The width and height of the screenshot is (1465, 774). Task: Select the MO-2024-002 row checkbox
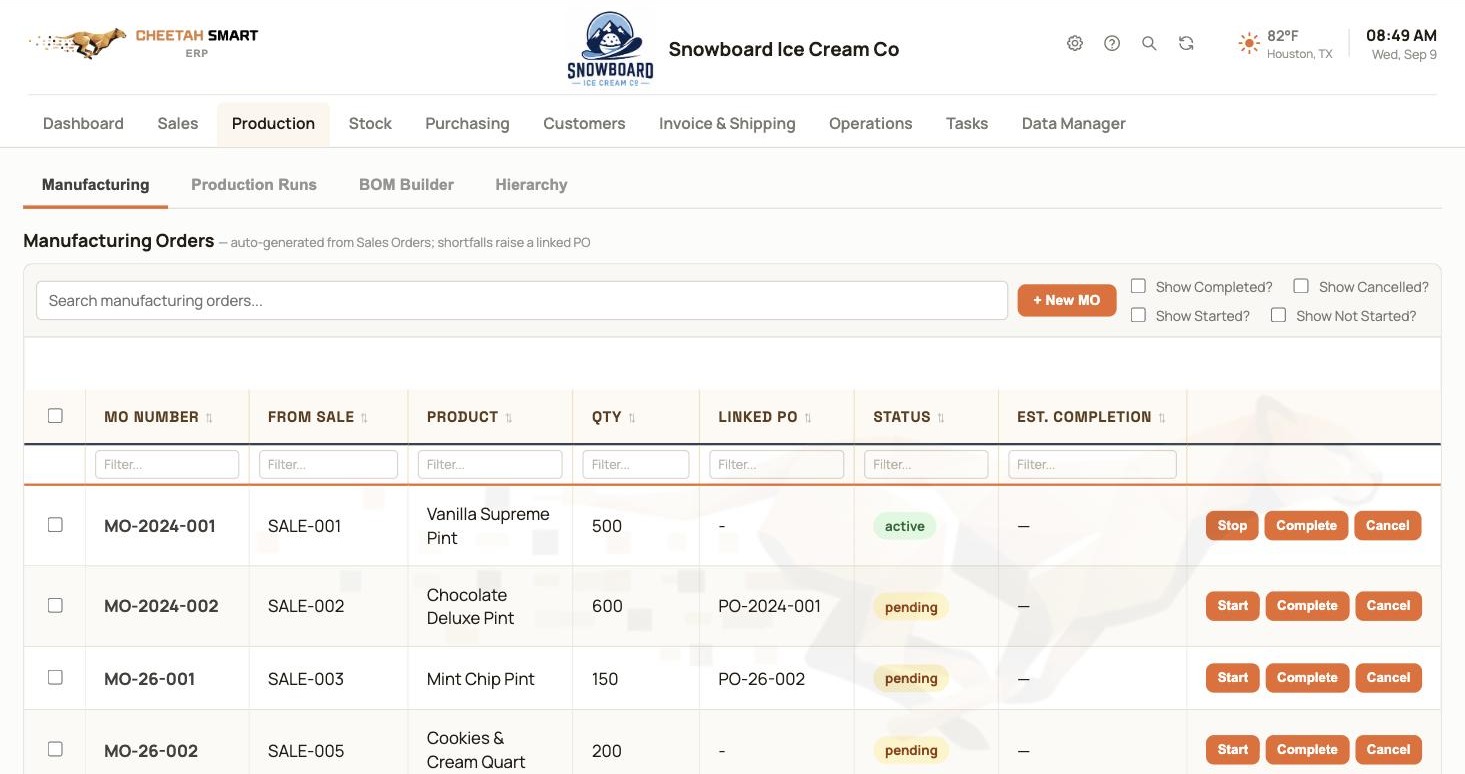pos(55,605)
